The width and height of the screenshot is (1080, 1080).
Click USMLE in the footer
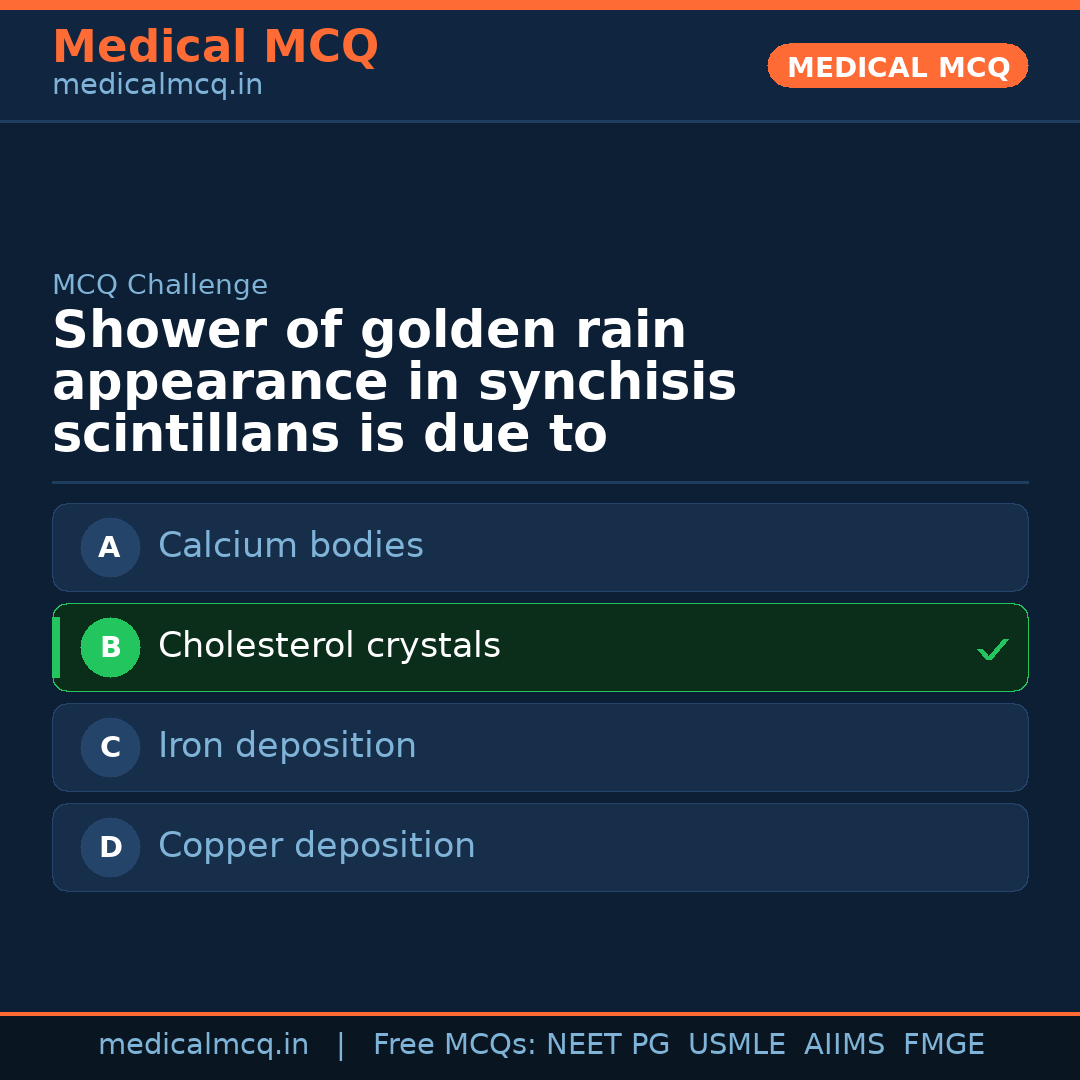pyautogui.click(x=736, y=1045)
